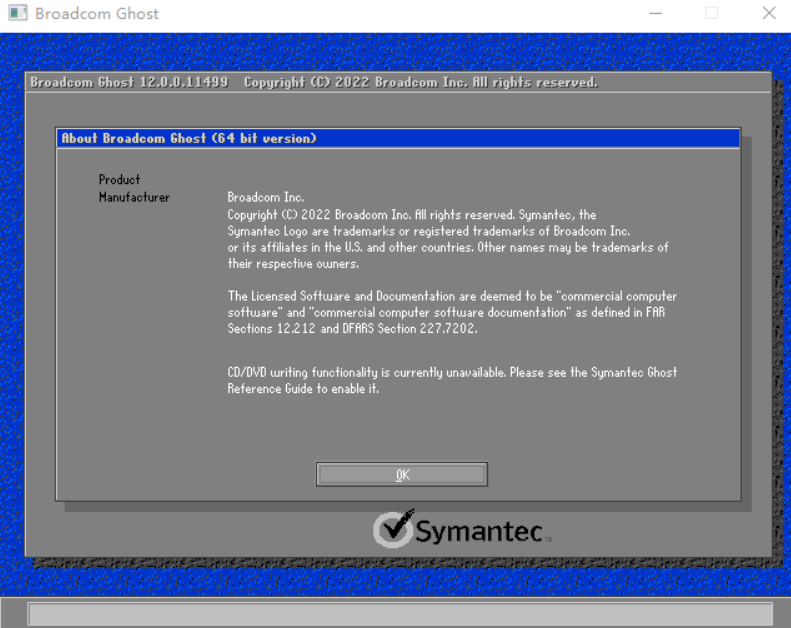Click the status bar field at window bottom
The image size is (791, 628).
click(x=401, y=614)
